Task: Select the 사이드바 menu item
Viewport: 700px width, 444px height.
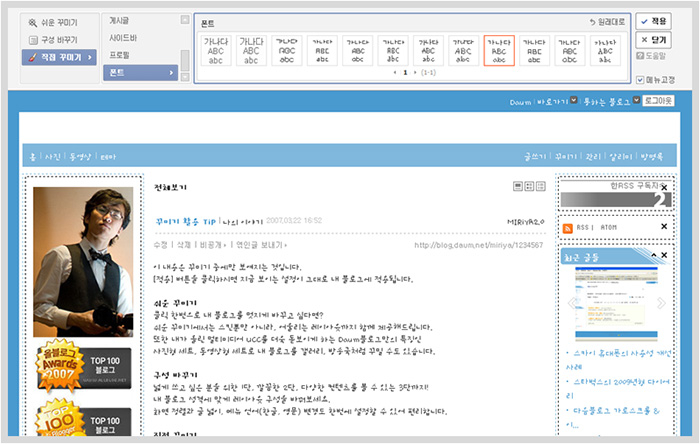Action: point(123,38)
